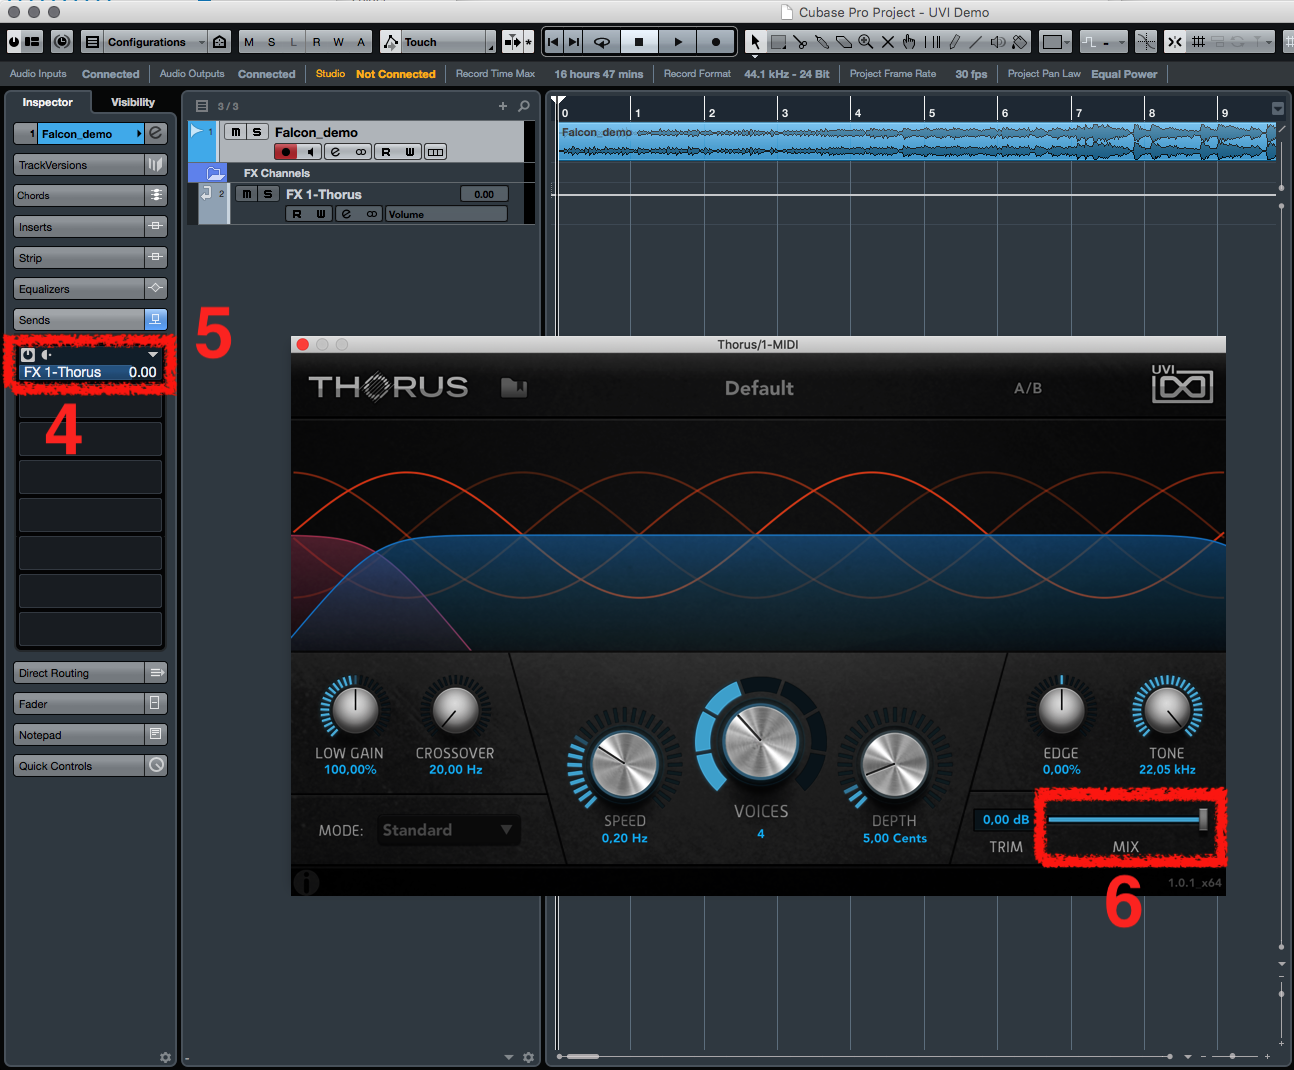This screenshot has width=1294, height=1070.
Task: Select the Mute X tool
Action: click(888, 42)
